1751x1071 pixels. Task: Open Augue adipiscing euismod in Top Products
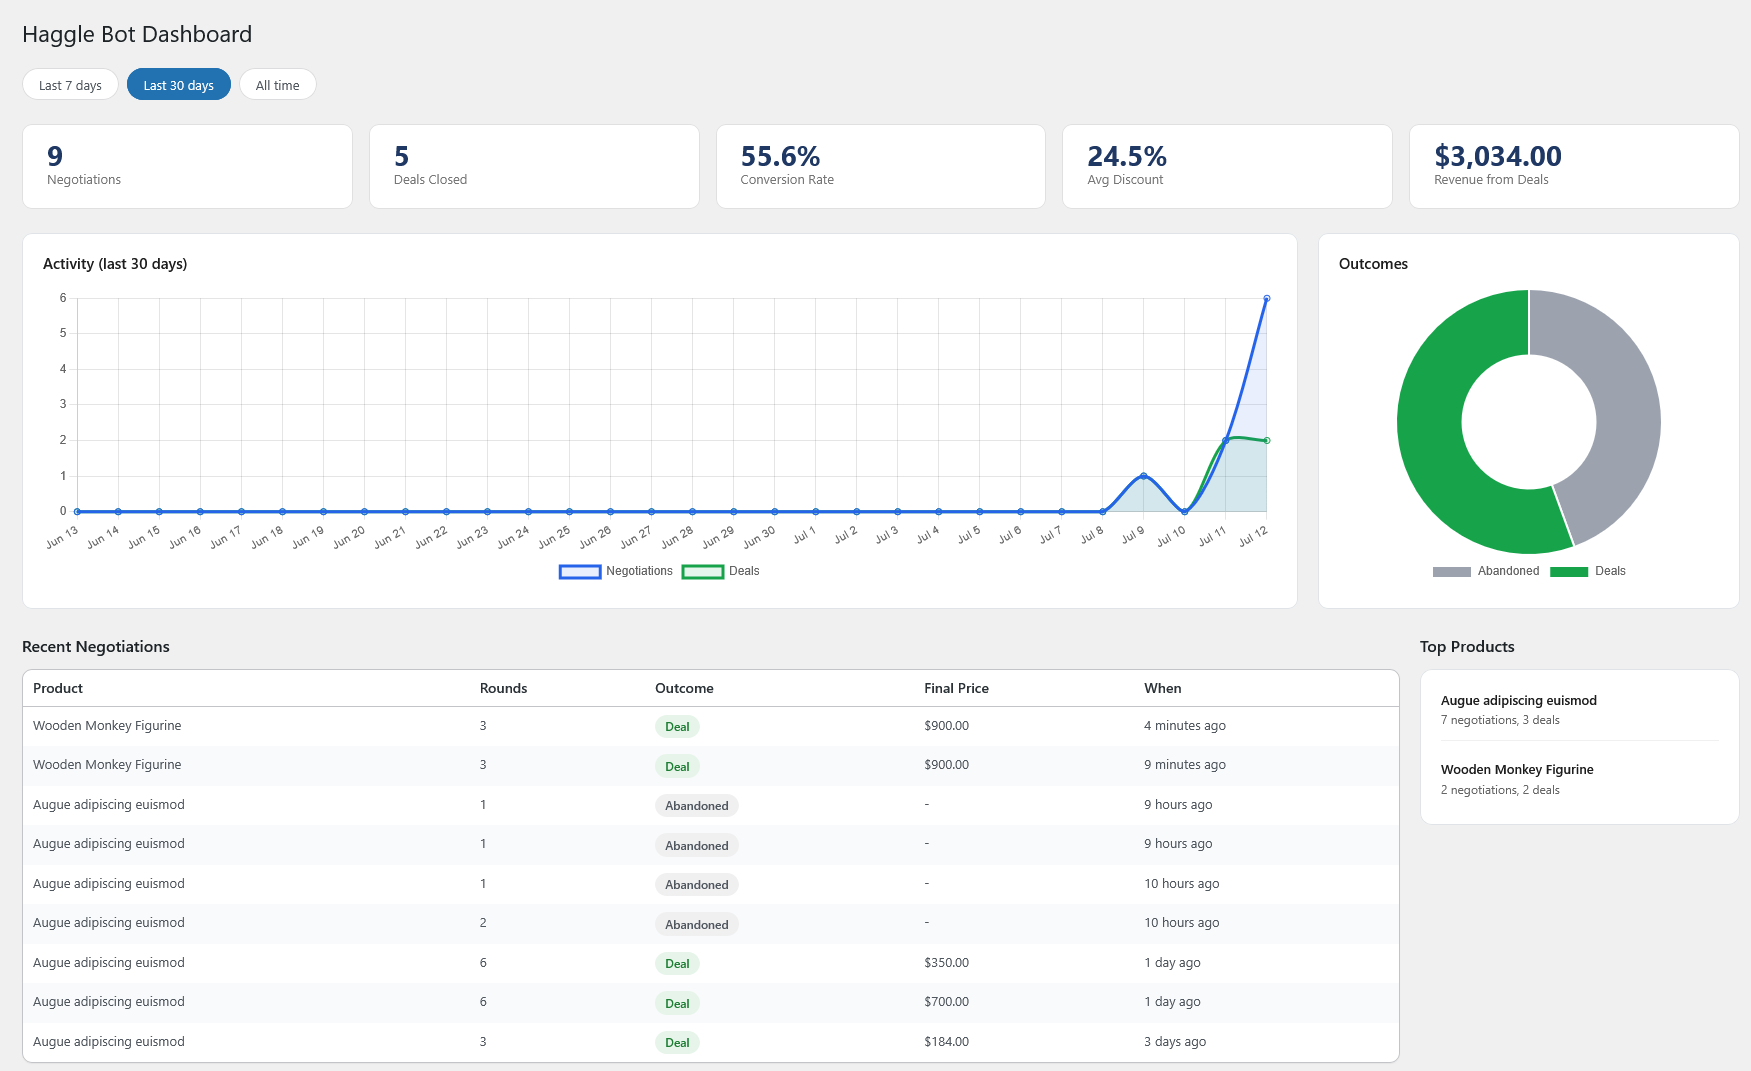[x=1518, y=701]
